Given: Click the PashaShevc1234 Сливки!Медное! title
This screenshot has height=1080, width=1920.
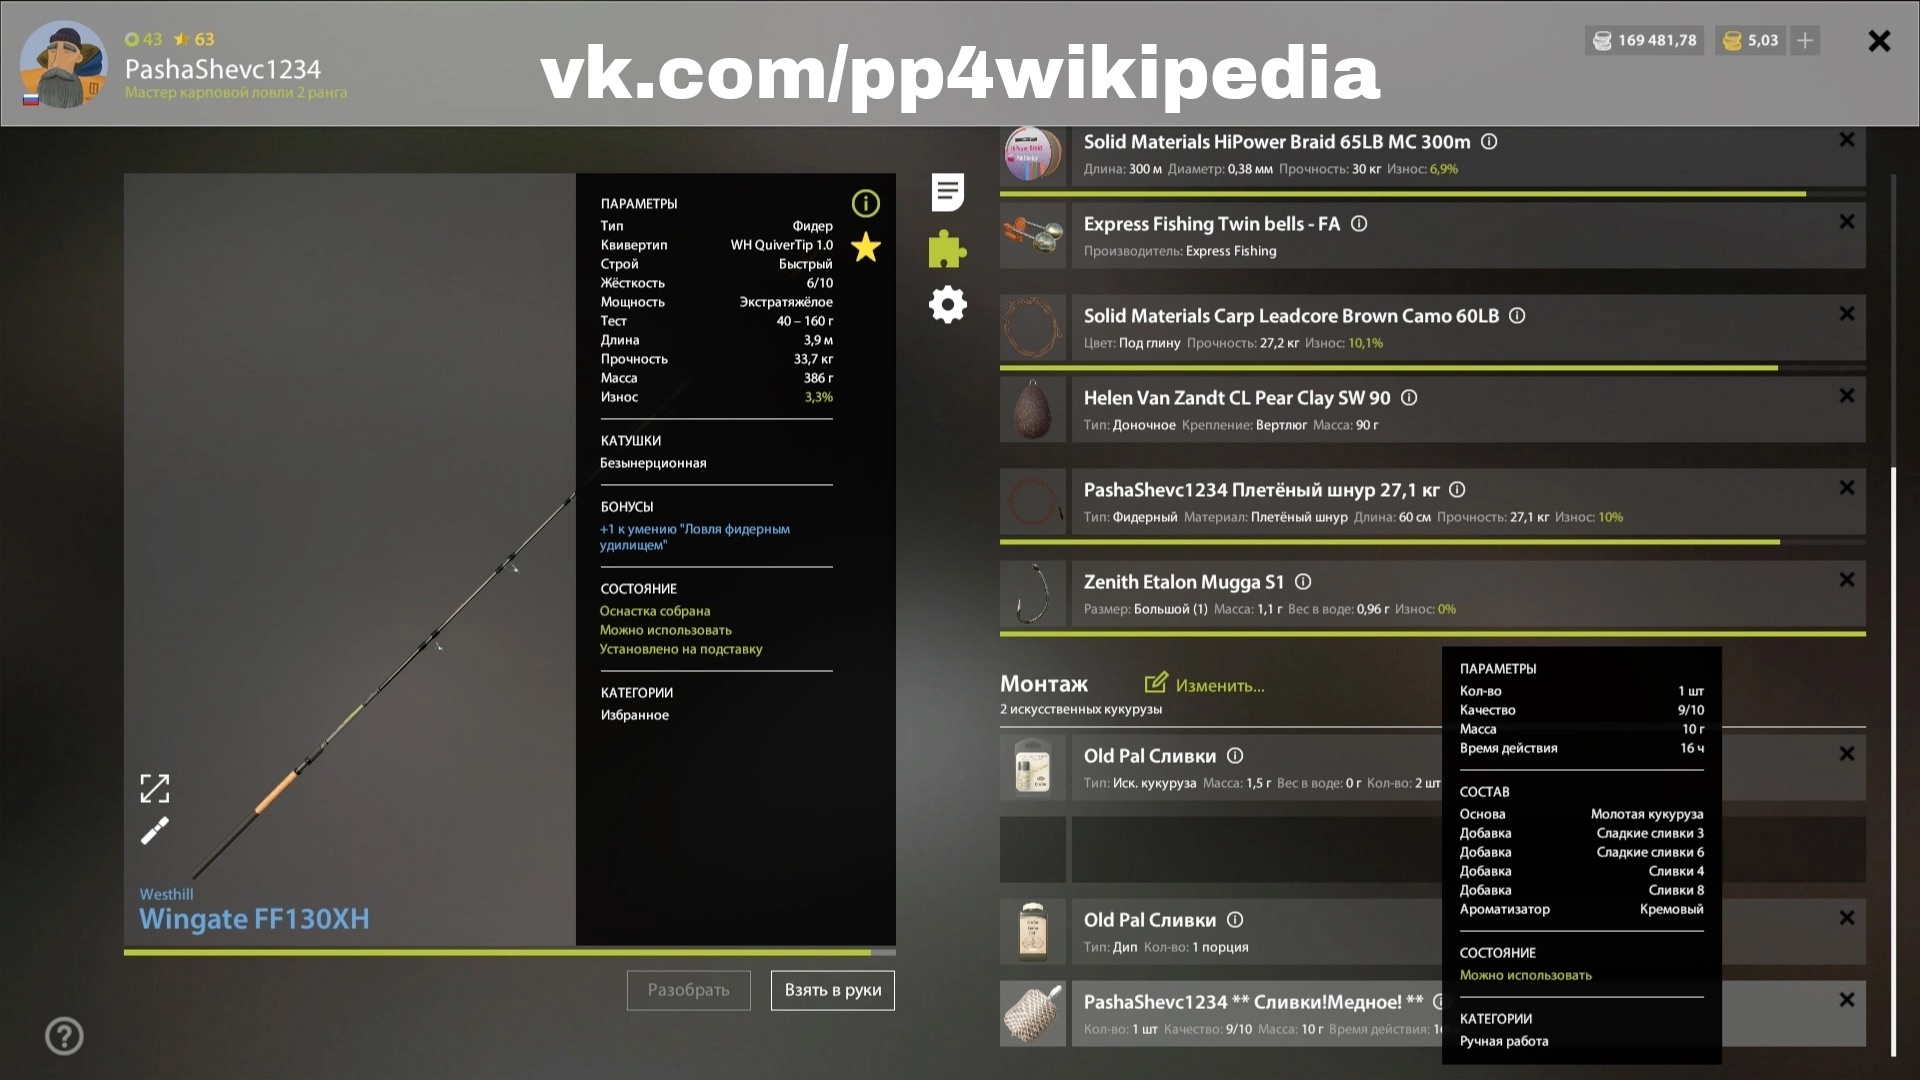Looking at the screenshot, I should [x=1254, y=1002].
